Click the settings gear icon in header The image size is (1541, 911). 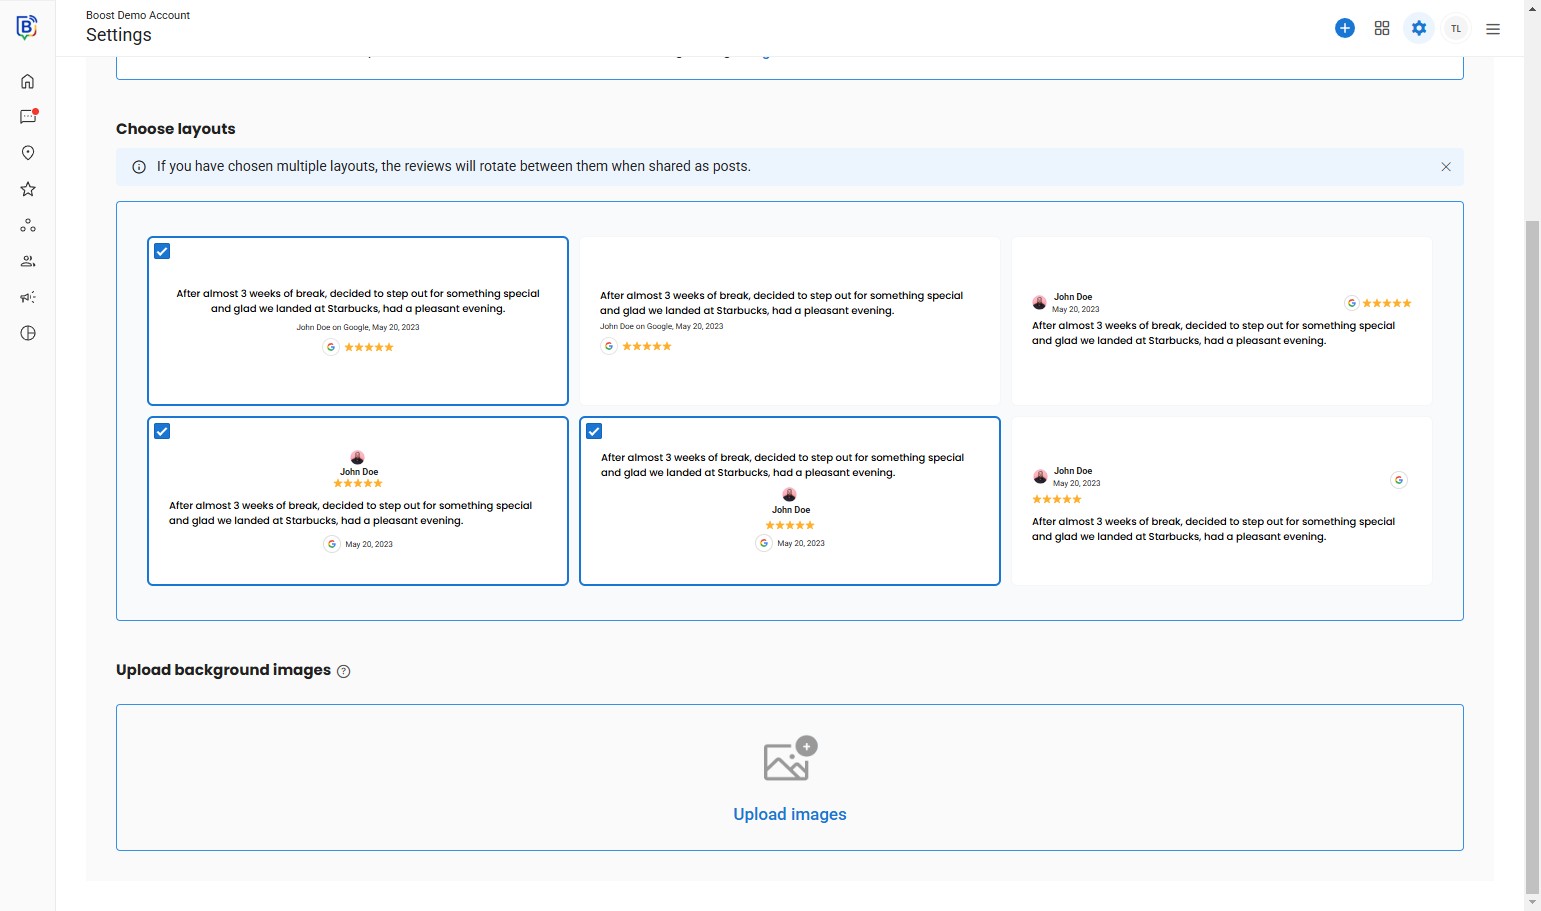(1419, 28)
